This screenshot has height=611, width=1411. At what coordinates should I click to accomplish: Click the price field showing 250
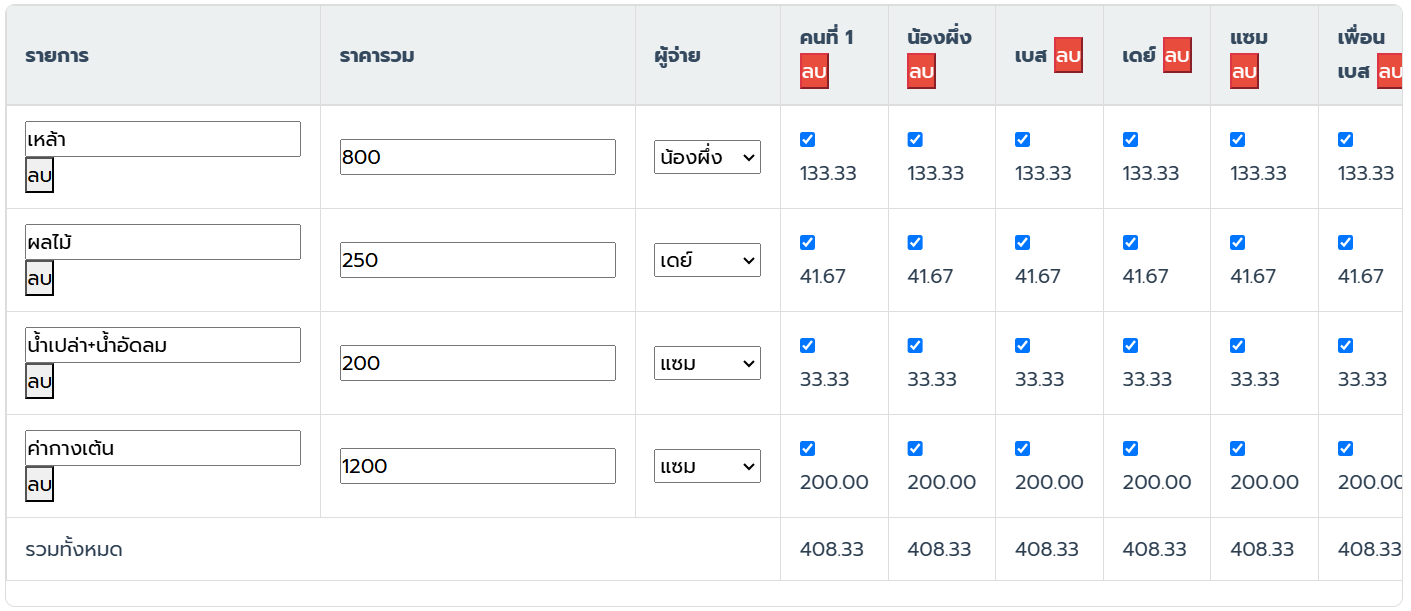[x=477, y=260]
